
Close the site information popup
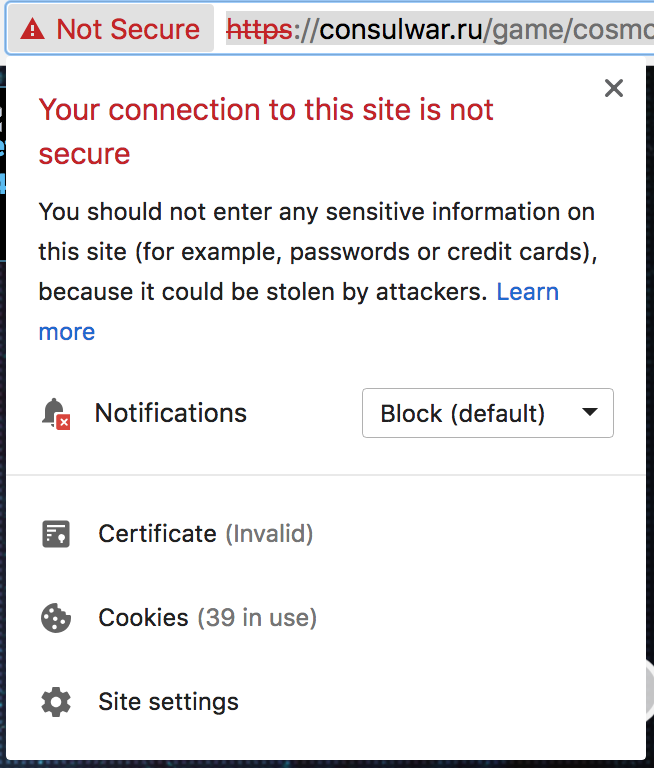[614, 88]
